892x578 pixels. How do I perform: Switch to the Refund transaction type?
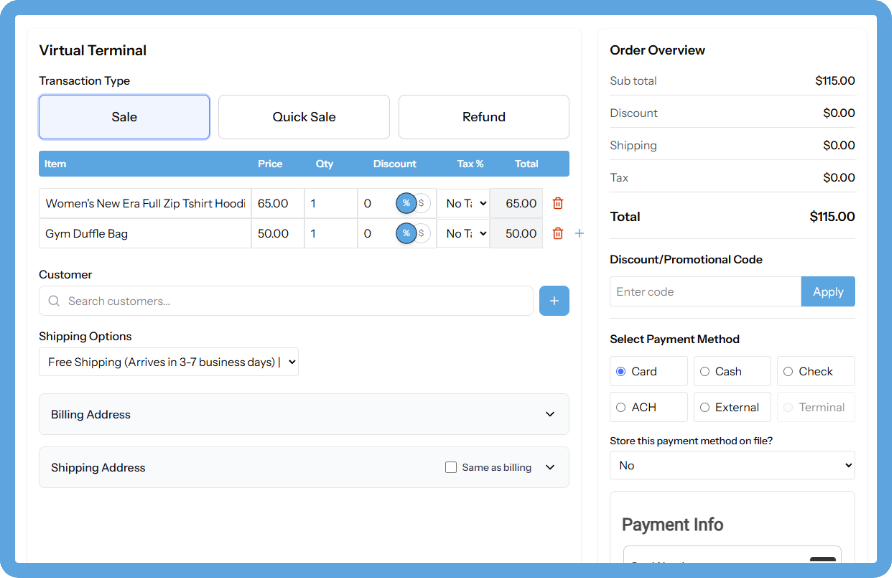click(483, 116)
